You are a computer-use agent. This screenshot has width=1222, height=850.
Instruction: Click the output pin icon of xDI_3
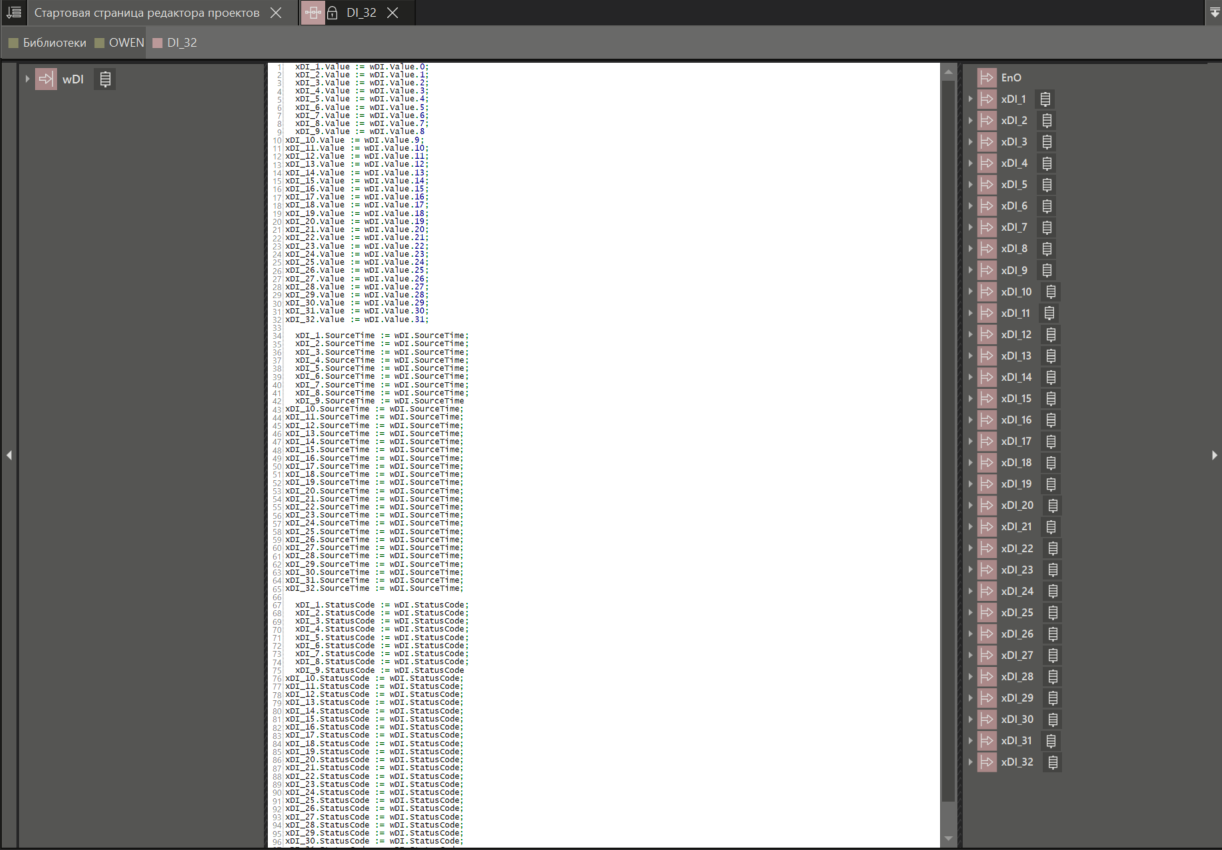[x=987, y=142]
